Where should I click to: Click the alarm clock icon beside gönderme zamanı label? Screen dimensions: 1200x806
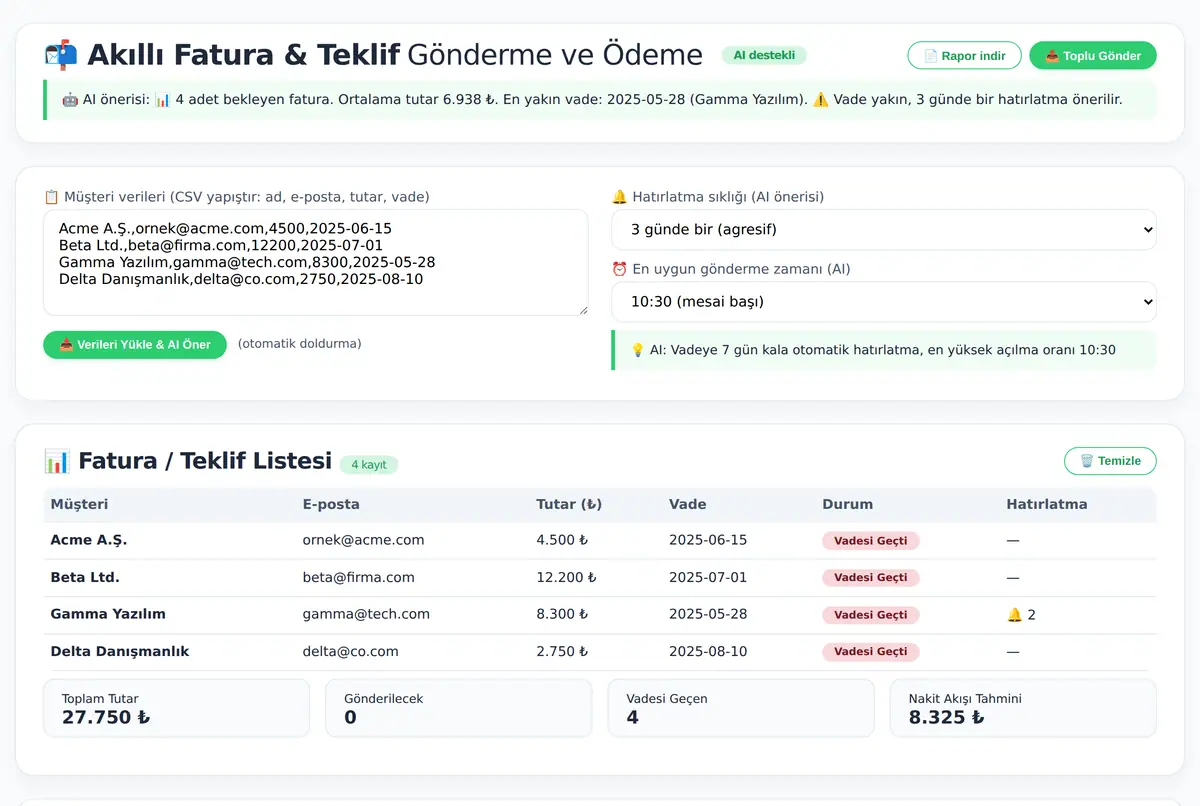pos(619,269)
